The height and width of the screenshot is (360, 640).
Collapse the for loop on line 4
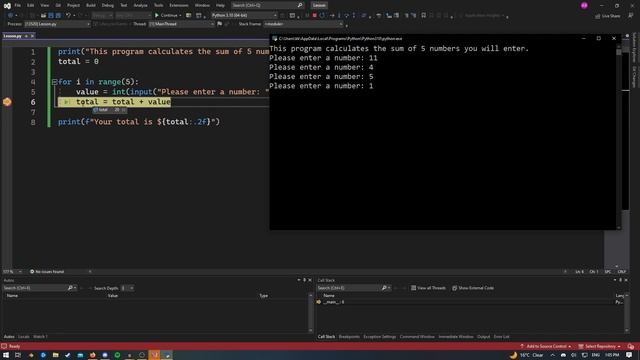(x=54, y=82)
